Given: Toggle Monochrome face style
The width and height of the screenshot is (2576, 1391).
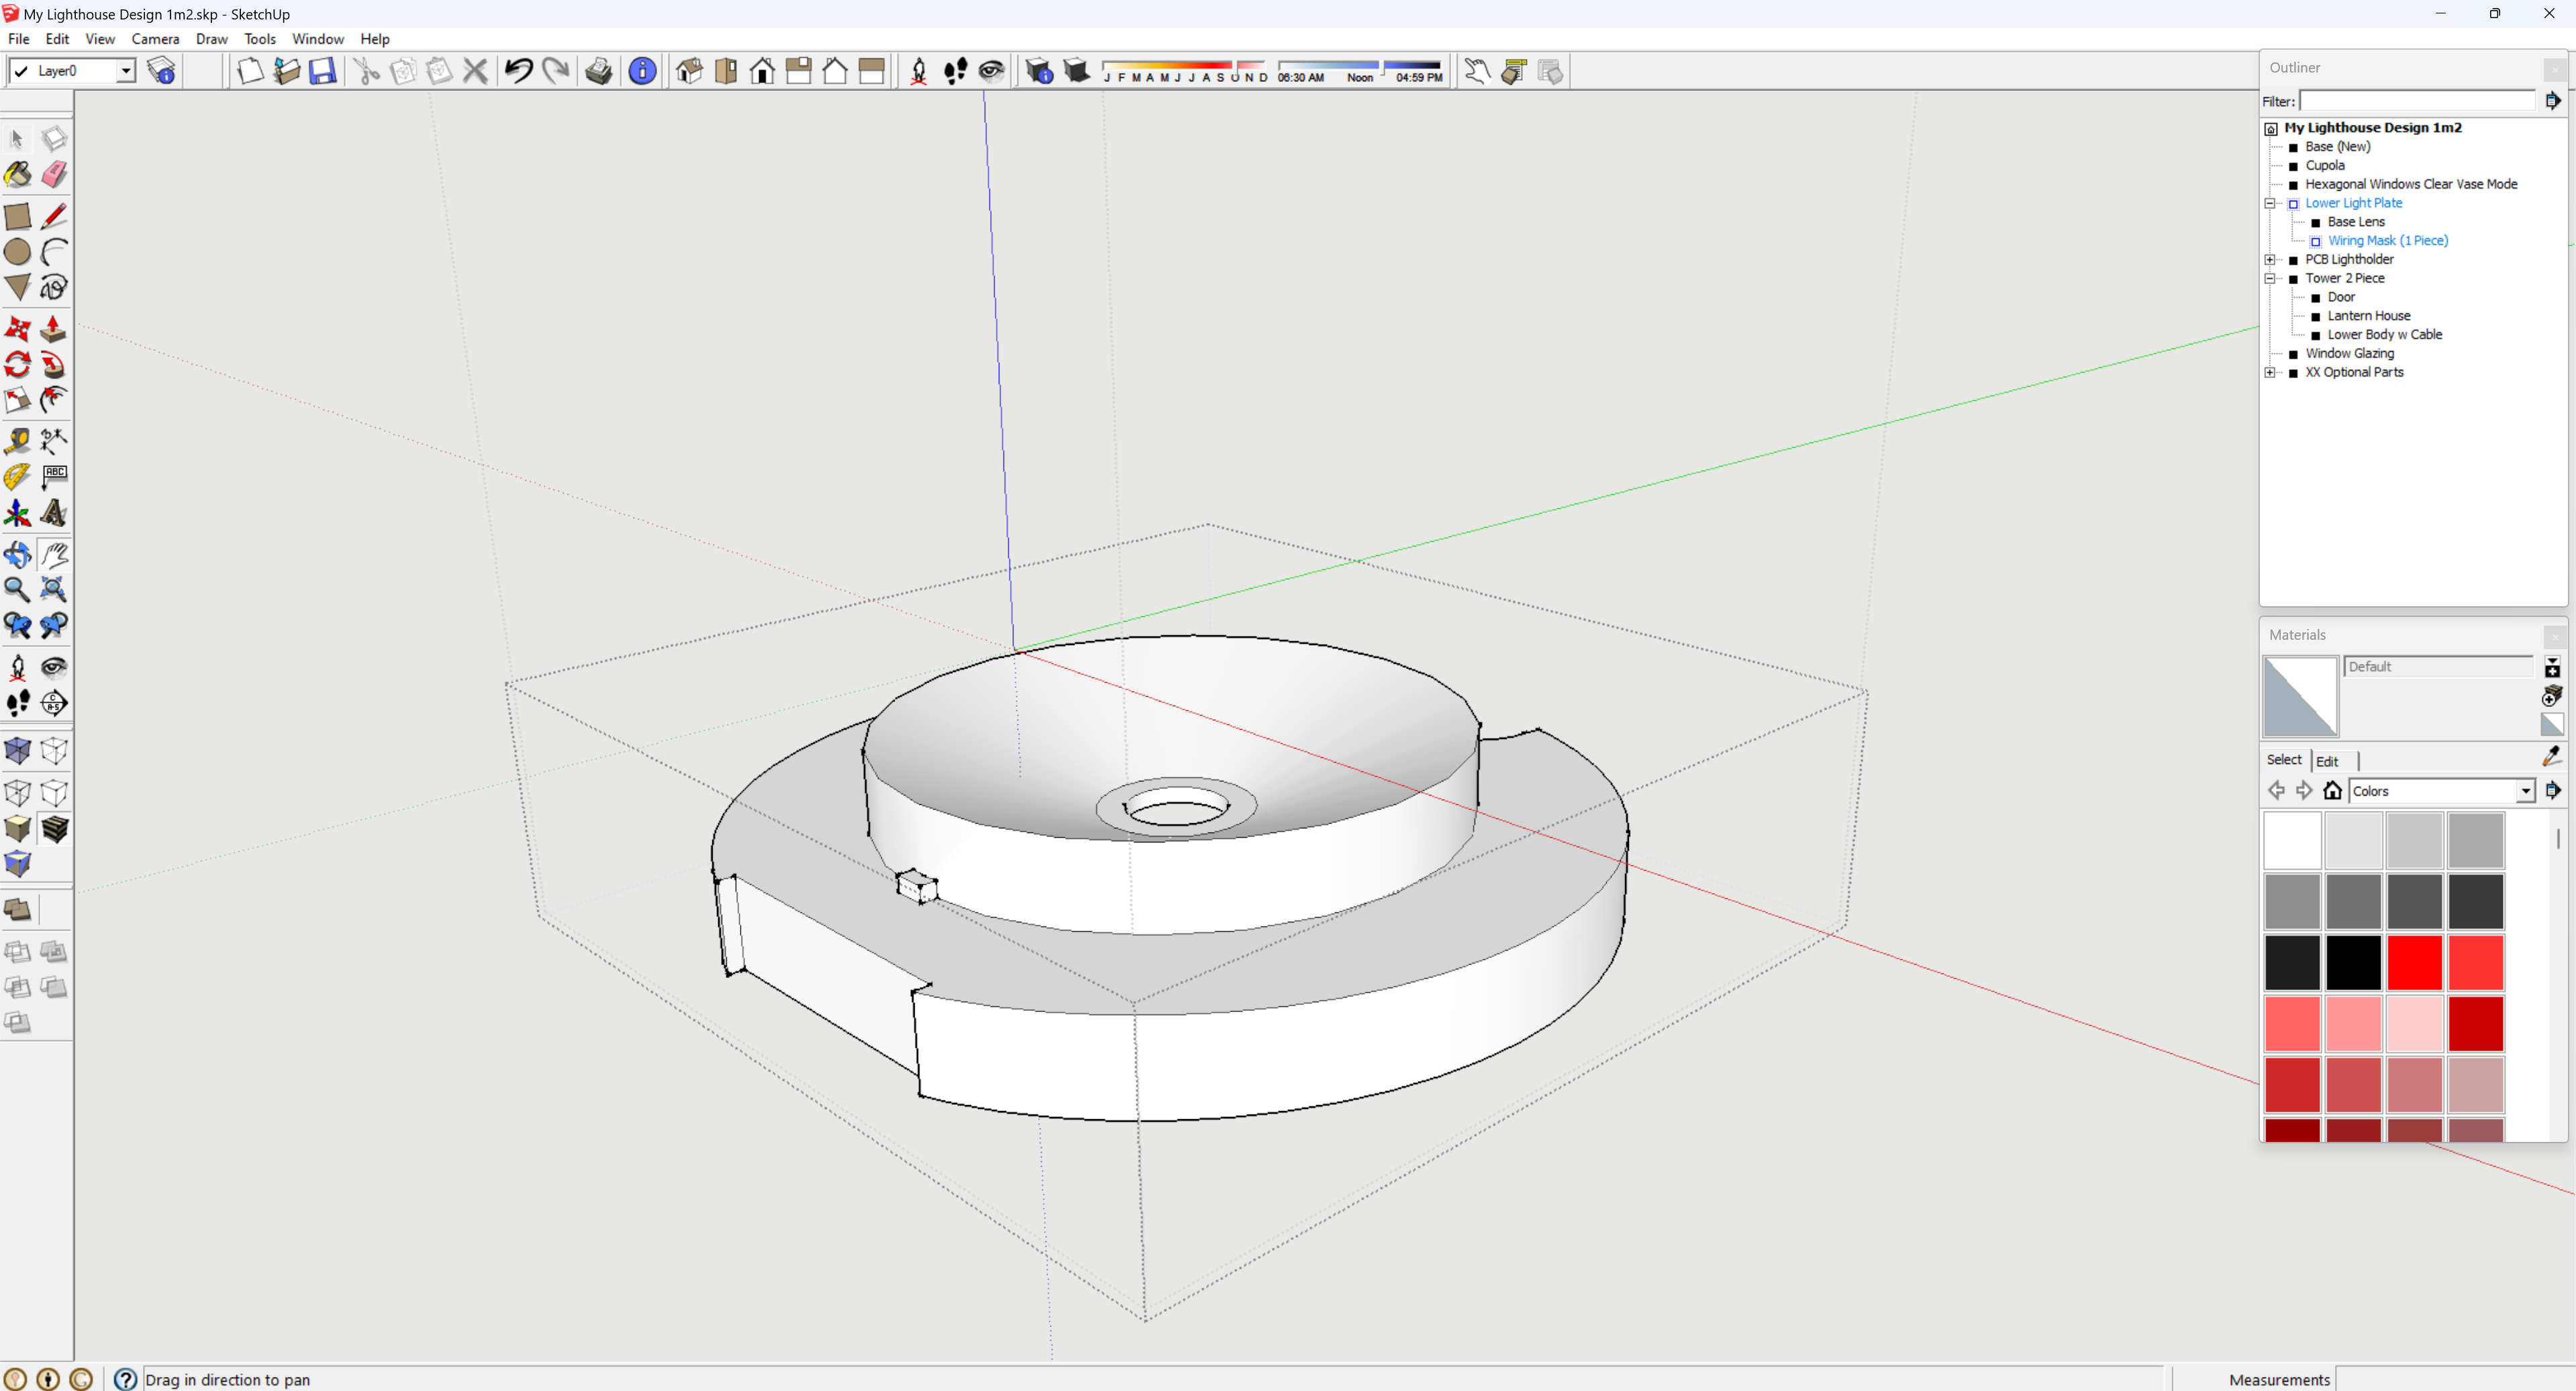Looking at the screenshot, I should pos(17,865).
